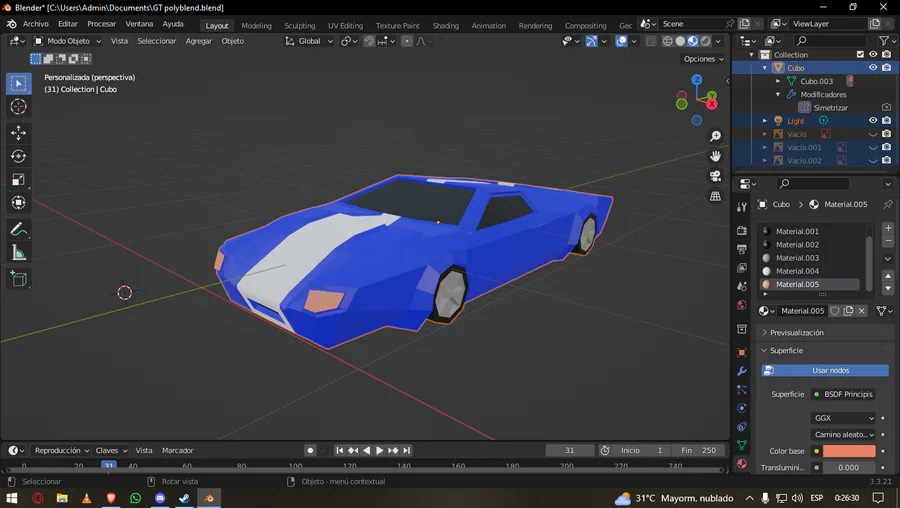Toggle camera view icon
Image resolution: width=900 pixels, height=508 pixels.
(715, 176)
